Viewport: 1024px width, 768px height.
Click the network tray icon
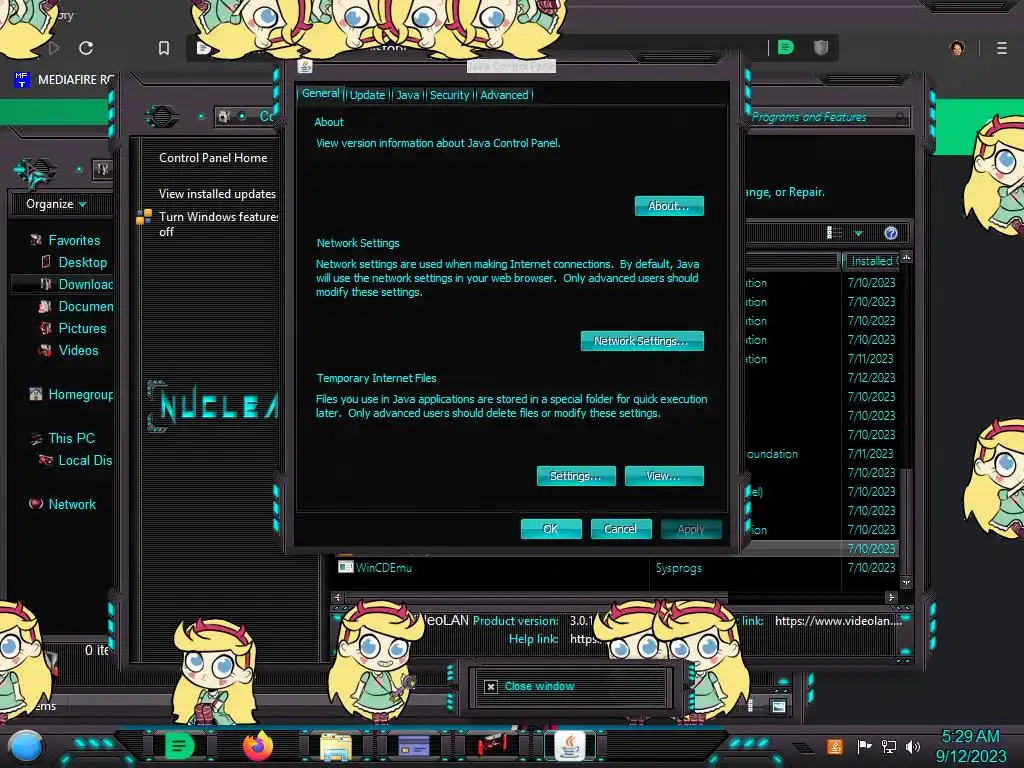[889, 746]
